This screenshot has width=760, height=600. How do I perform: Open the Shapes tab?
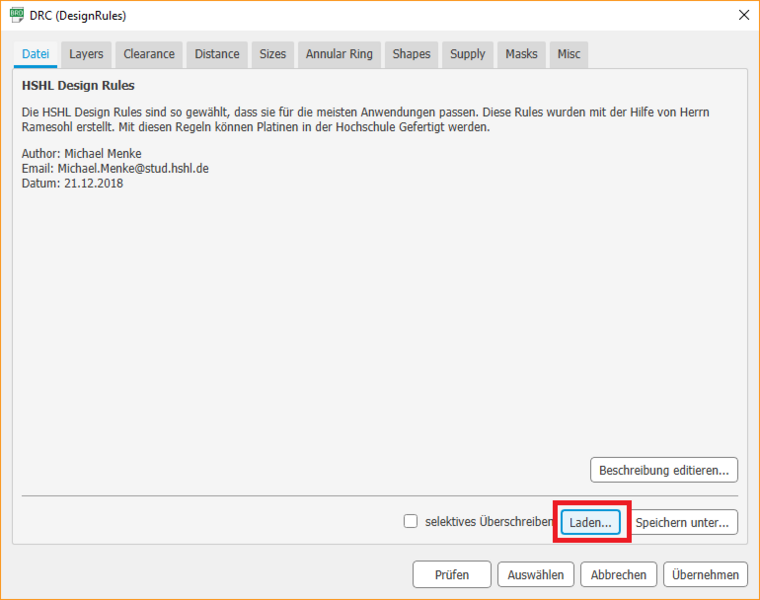click(411, 54)
